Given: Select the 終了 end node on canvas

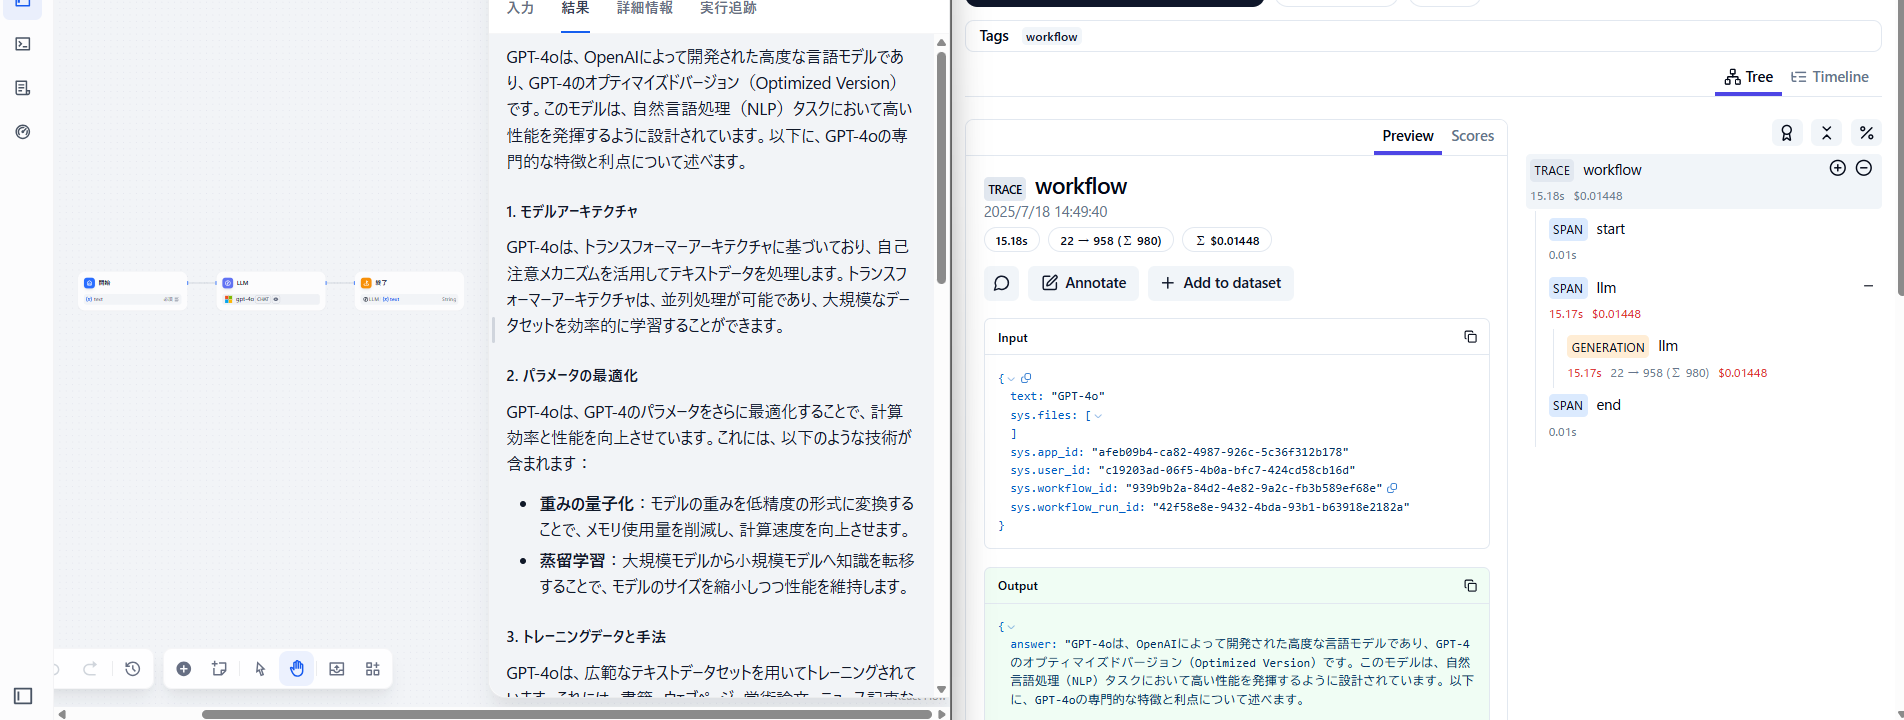Looking at the screenshot, I should pyautogui.click(x=409, y=290).
